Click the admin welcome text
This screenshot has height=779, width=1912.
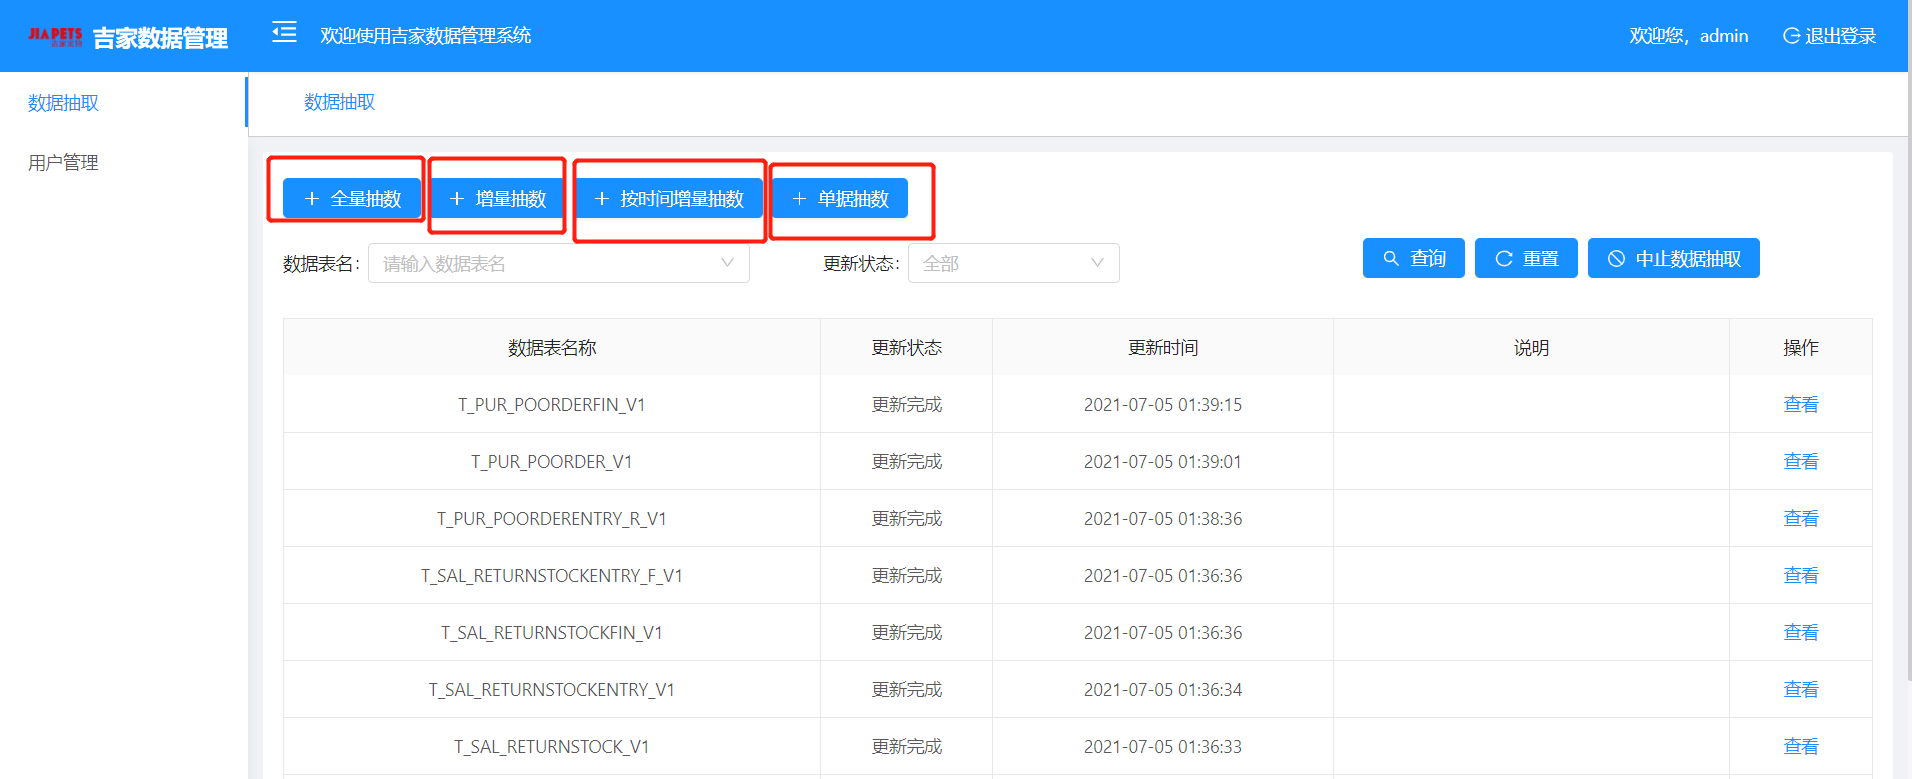point(1689,36)
